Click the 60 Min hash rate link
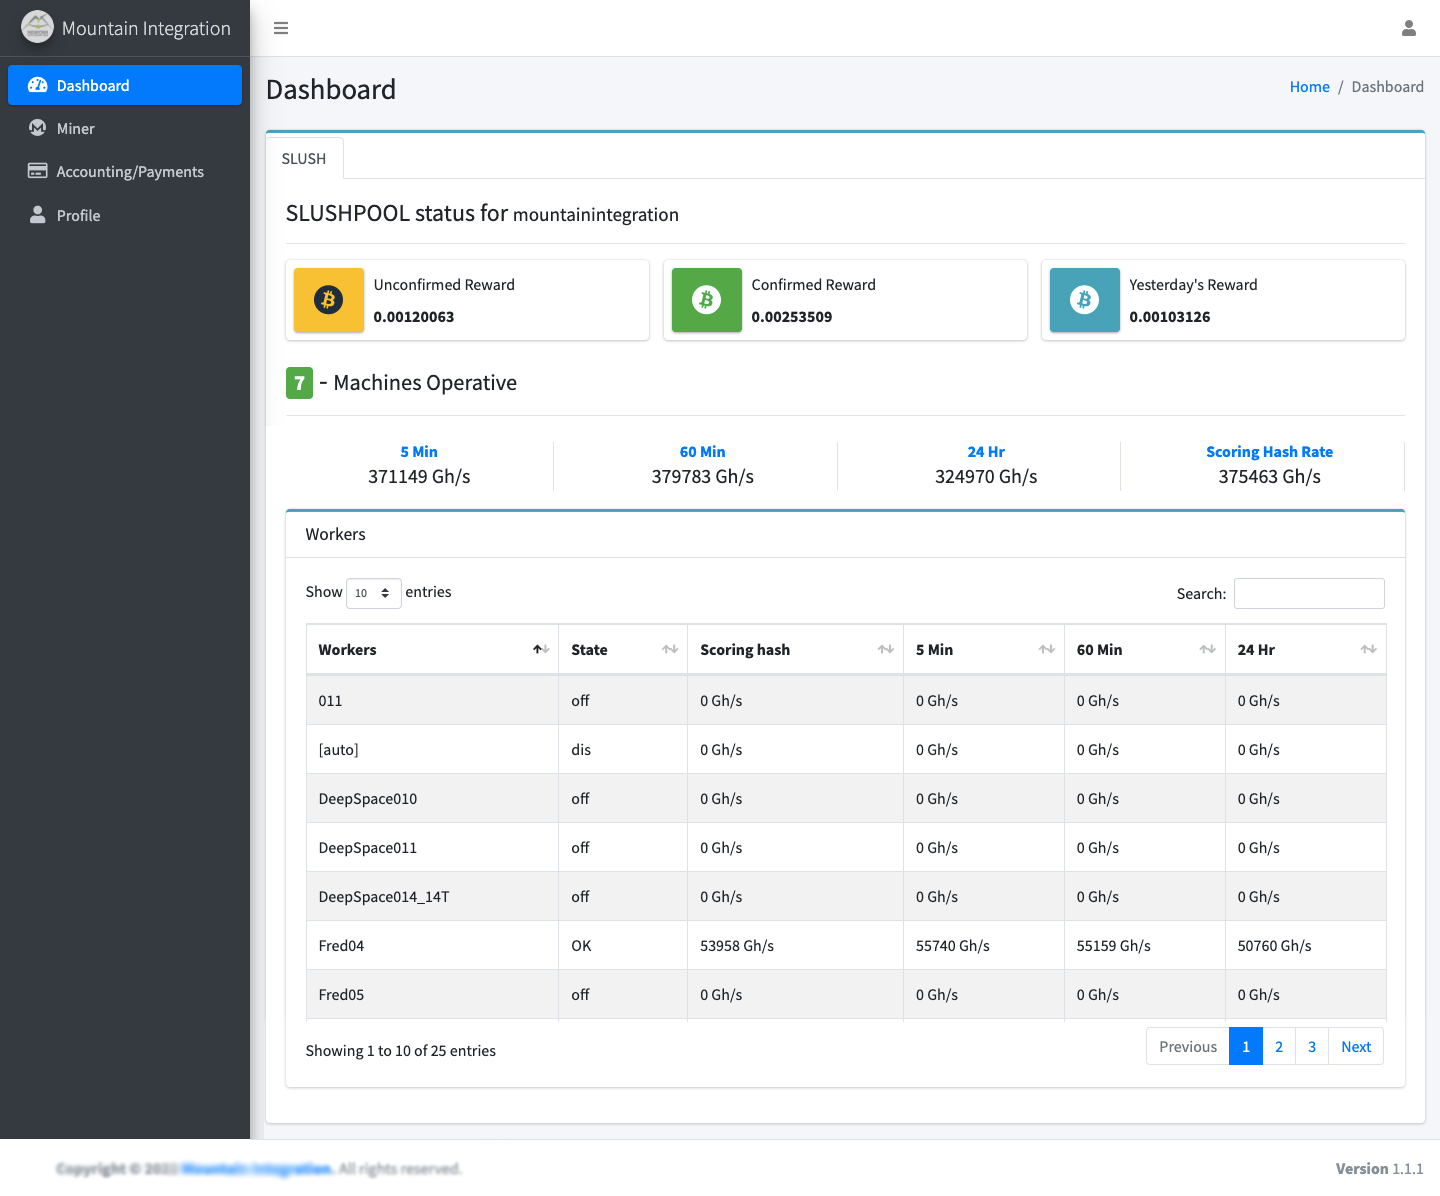 pyautogui.click(x=703, y=452)
